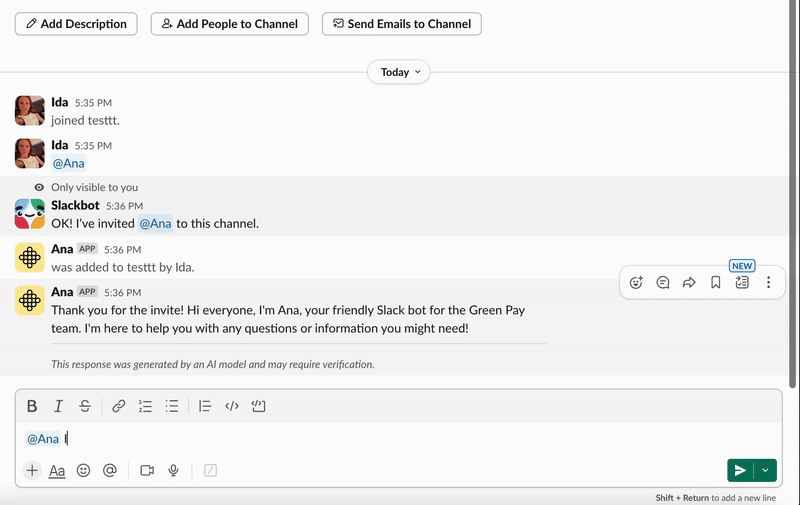Open the slash shortcuts menu

tap(210, 470)
